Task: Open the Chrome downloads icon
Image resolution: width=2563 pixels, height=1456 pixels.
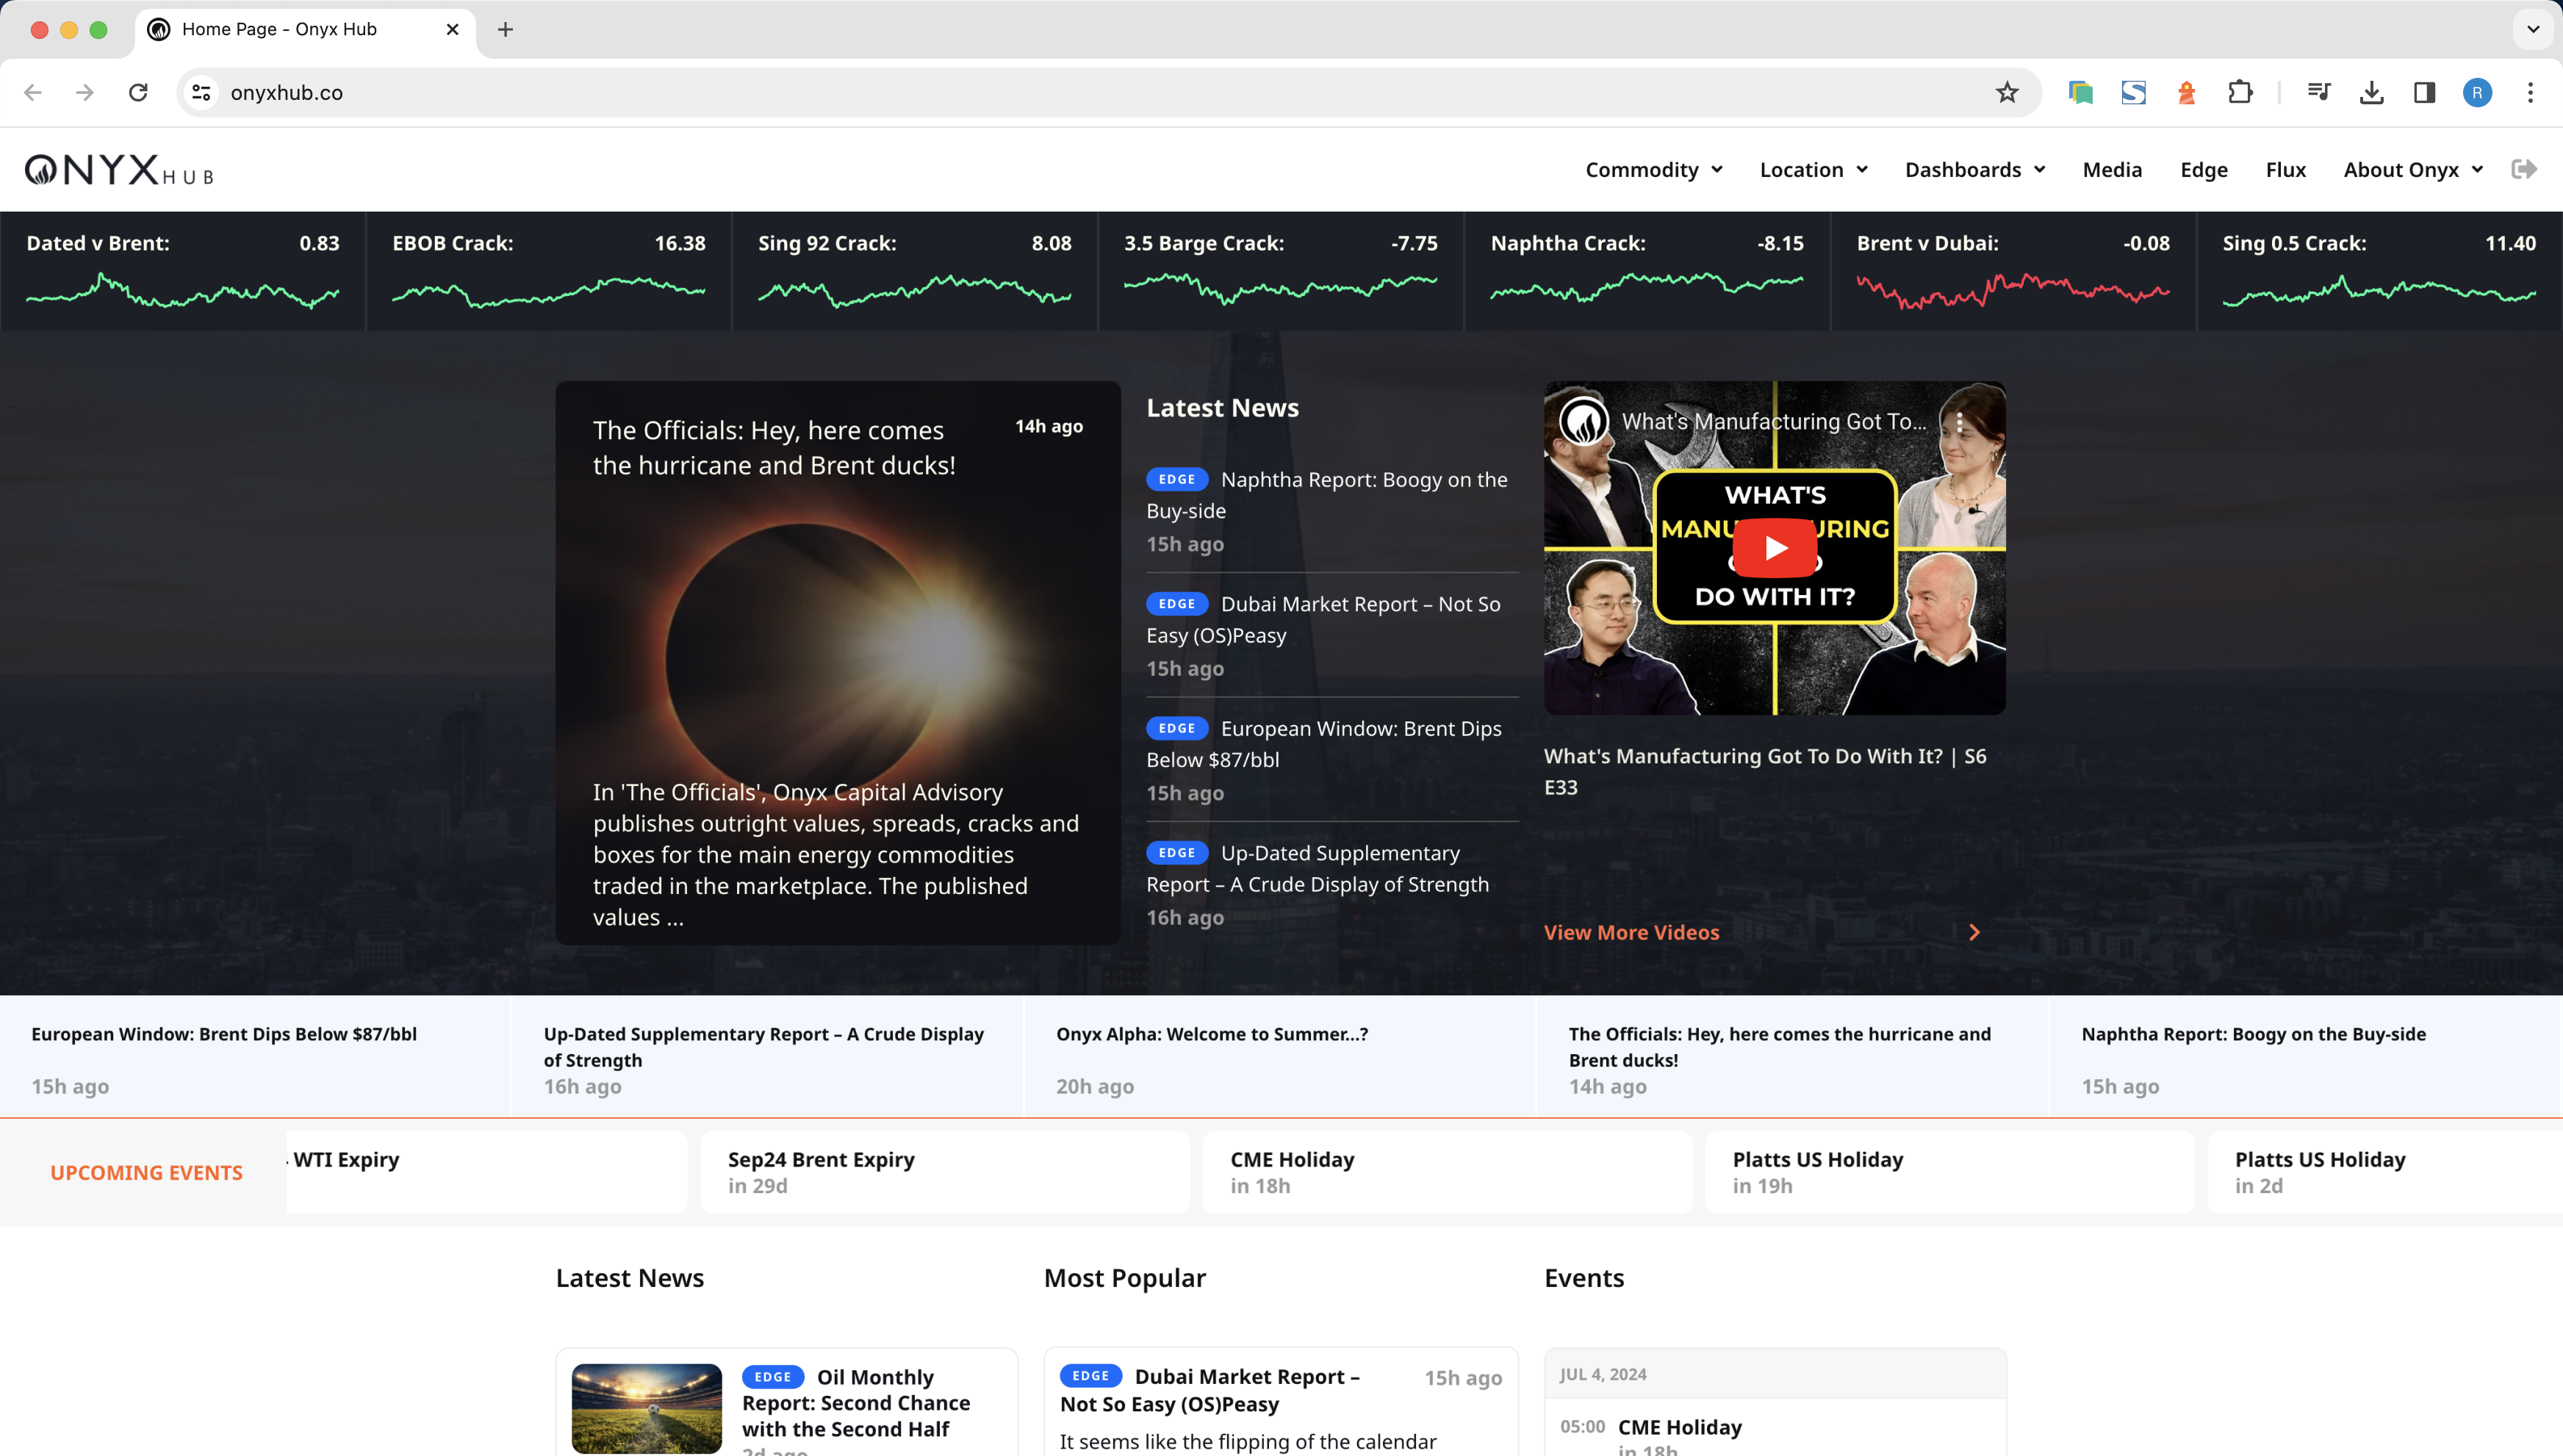Action: coord(2371,92)
